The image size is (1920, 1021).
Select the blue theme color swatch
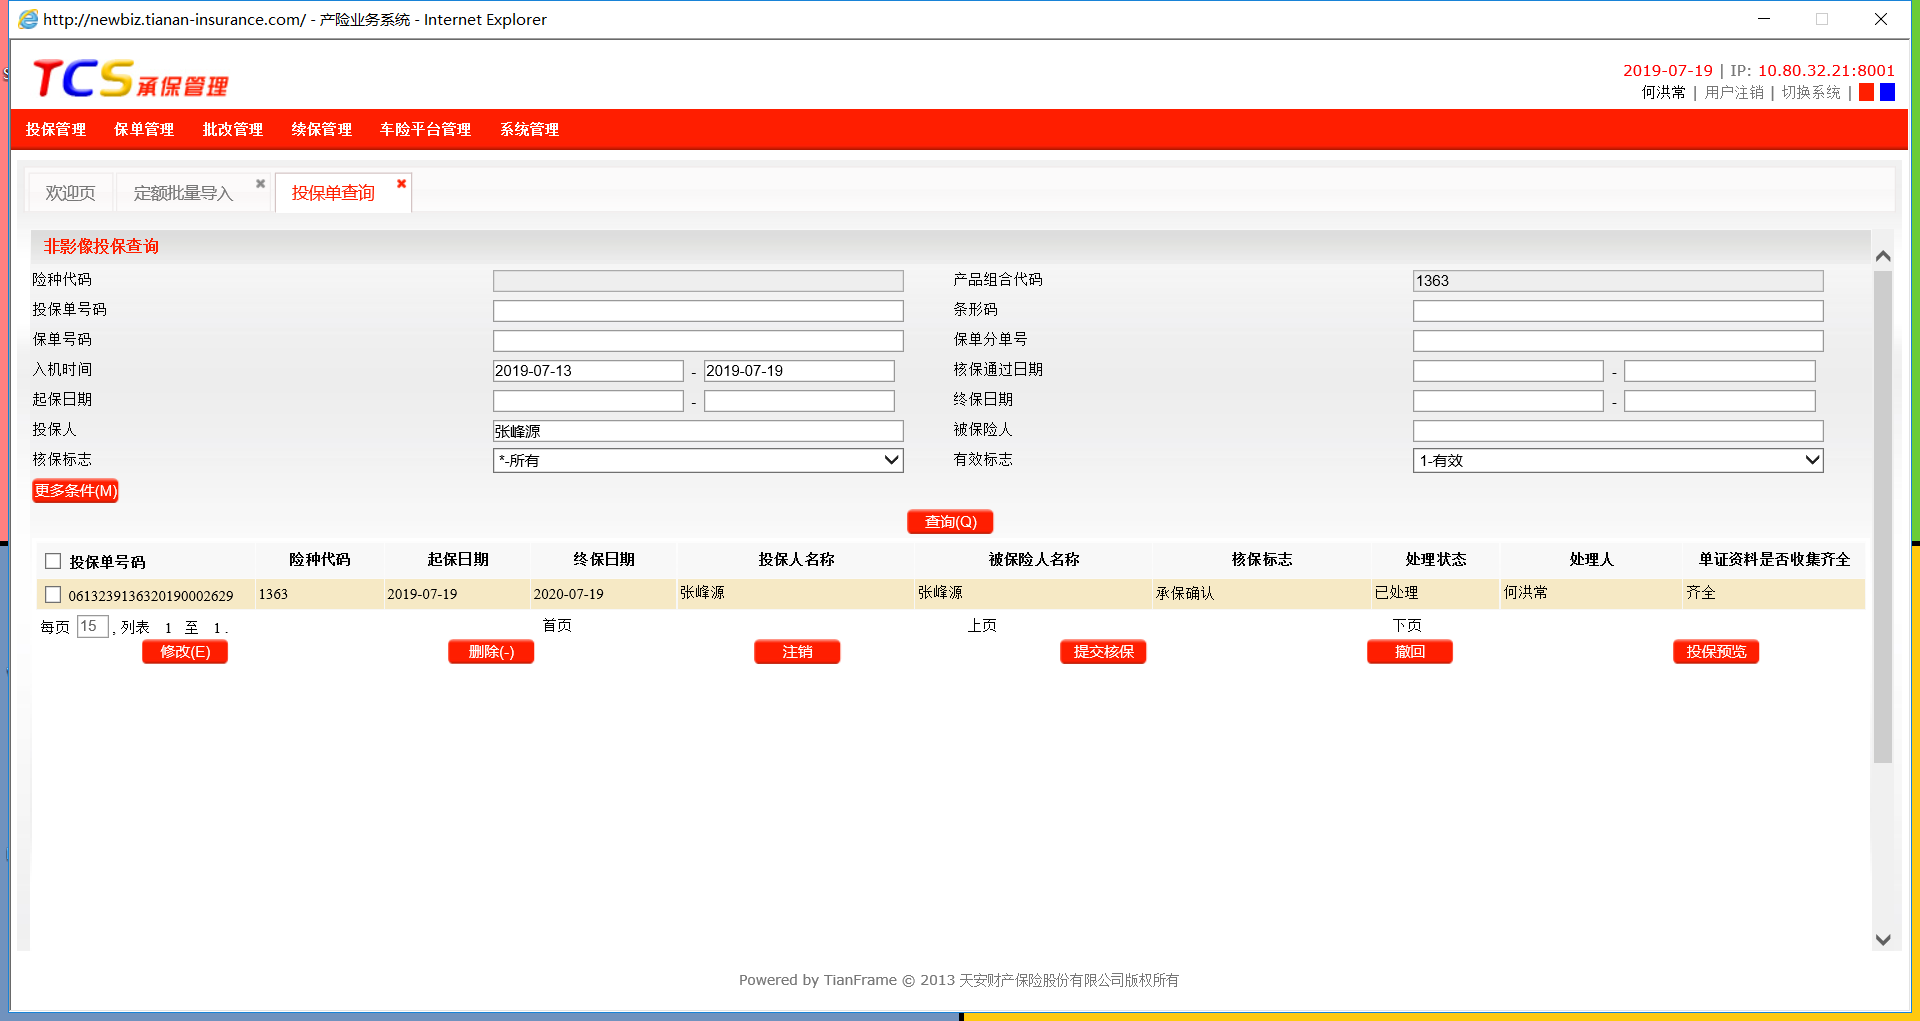1887,92
